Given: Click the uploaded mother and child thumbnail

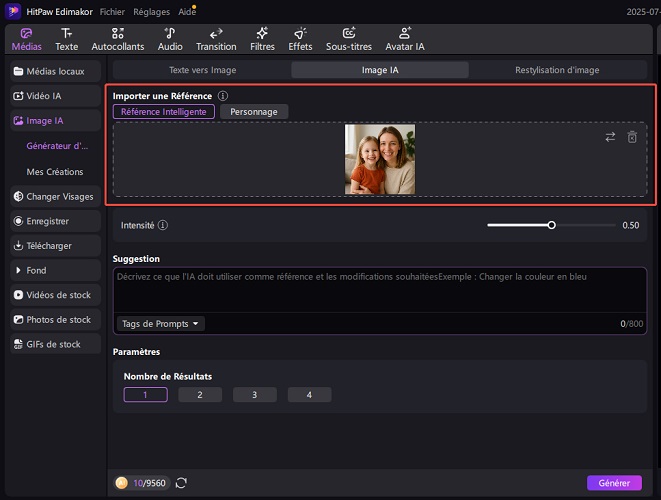Looking at the screenshot, I should [380, 159].
